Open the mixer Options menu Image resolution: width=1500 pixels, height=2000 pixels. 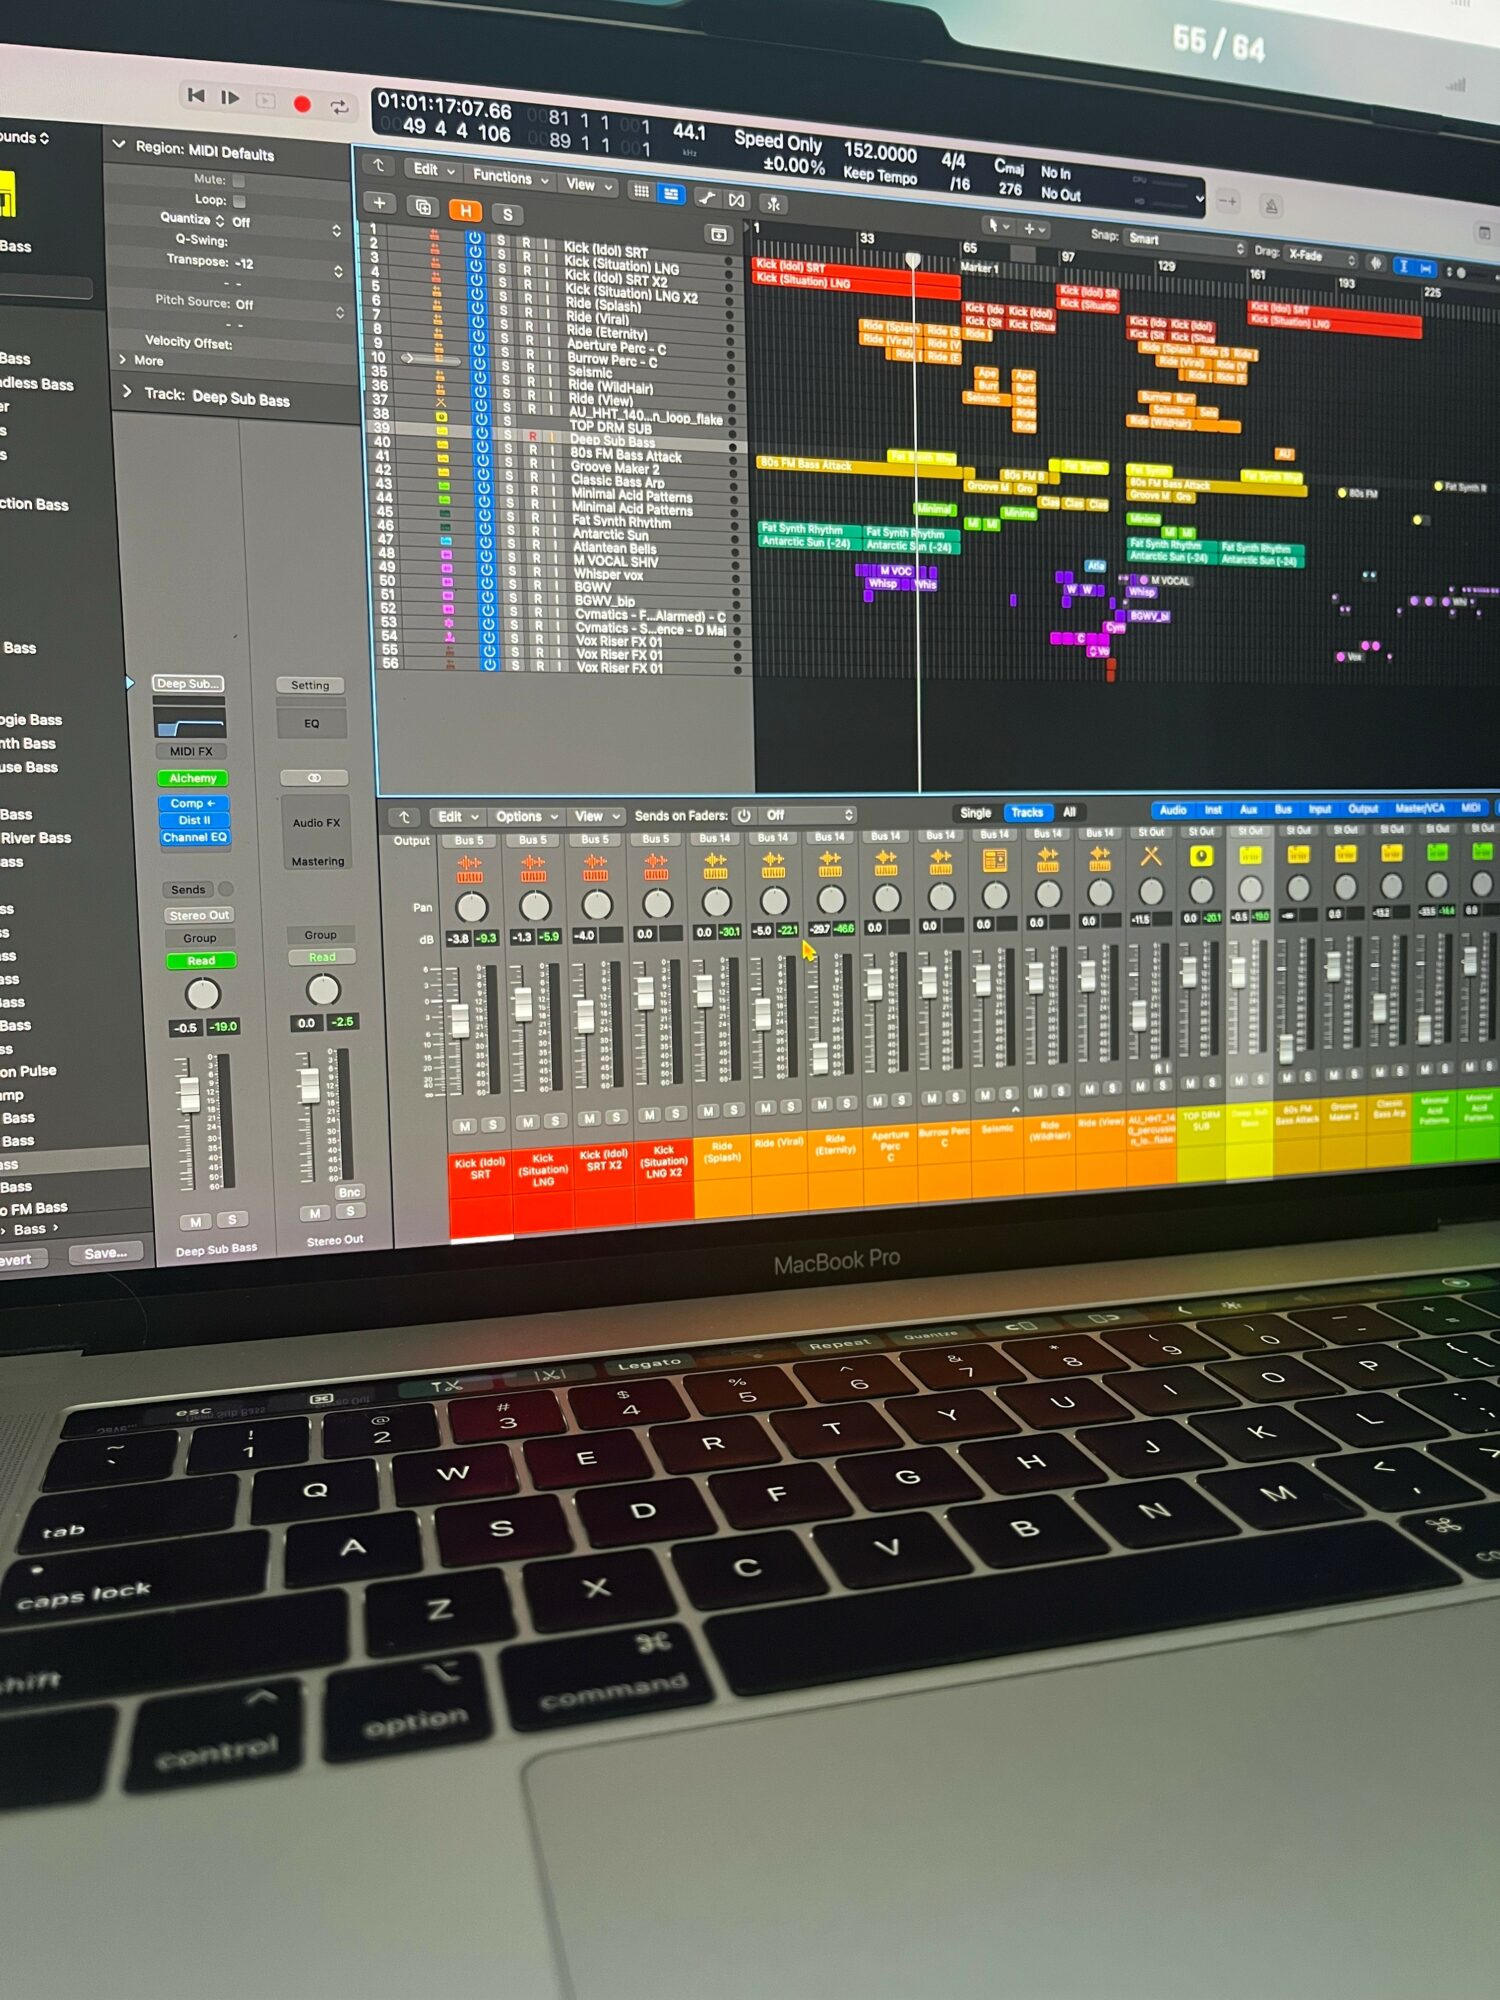(x=526, y=816)
